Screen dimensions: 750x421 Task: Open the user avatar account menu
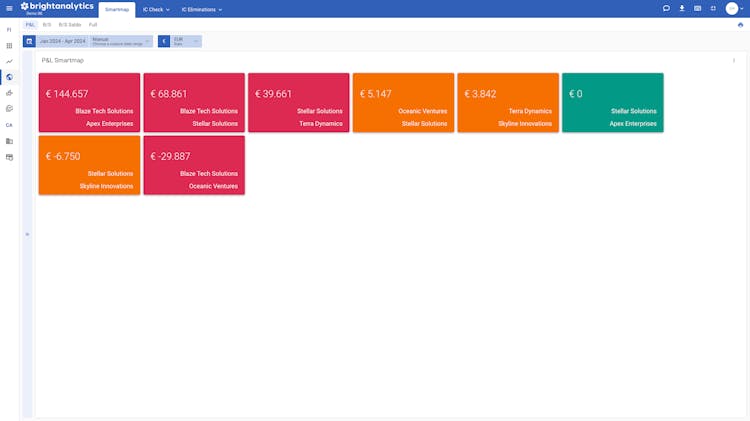click(732, 8)
